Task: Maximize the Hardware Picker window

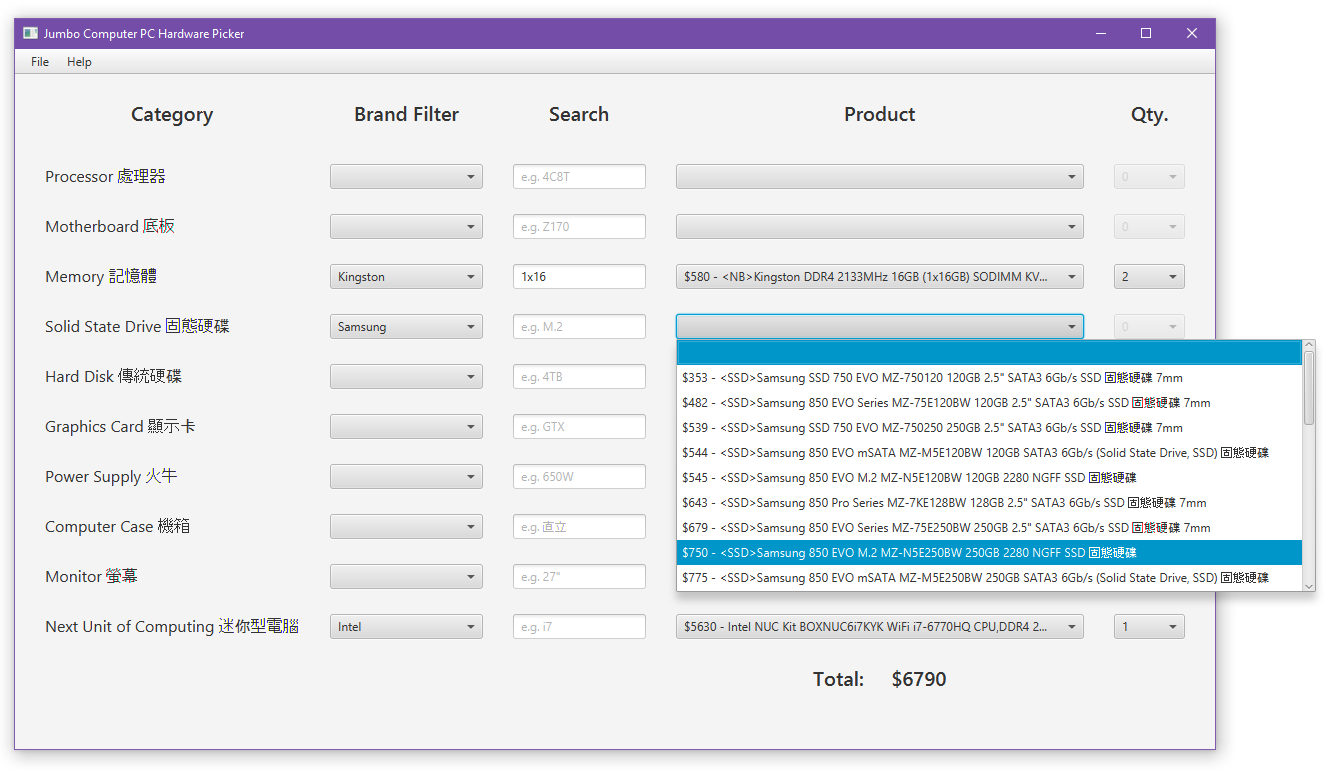Action: point(1146,33)
